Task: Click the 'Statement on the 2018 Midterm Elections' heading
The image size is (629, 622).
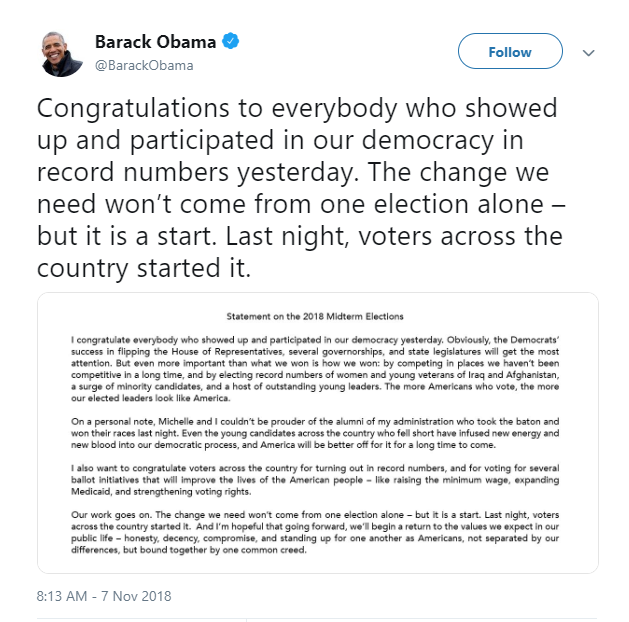Action: [317, 316]
